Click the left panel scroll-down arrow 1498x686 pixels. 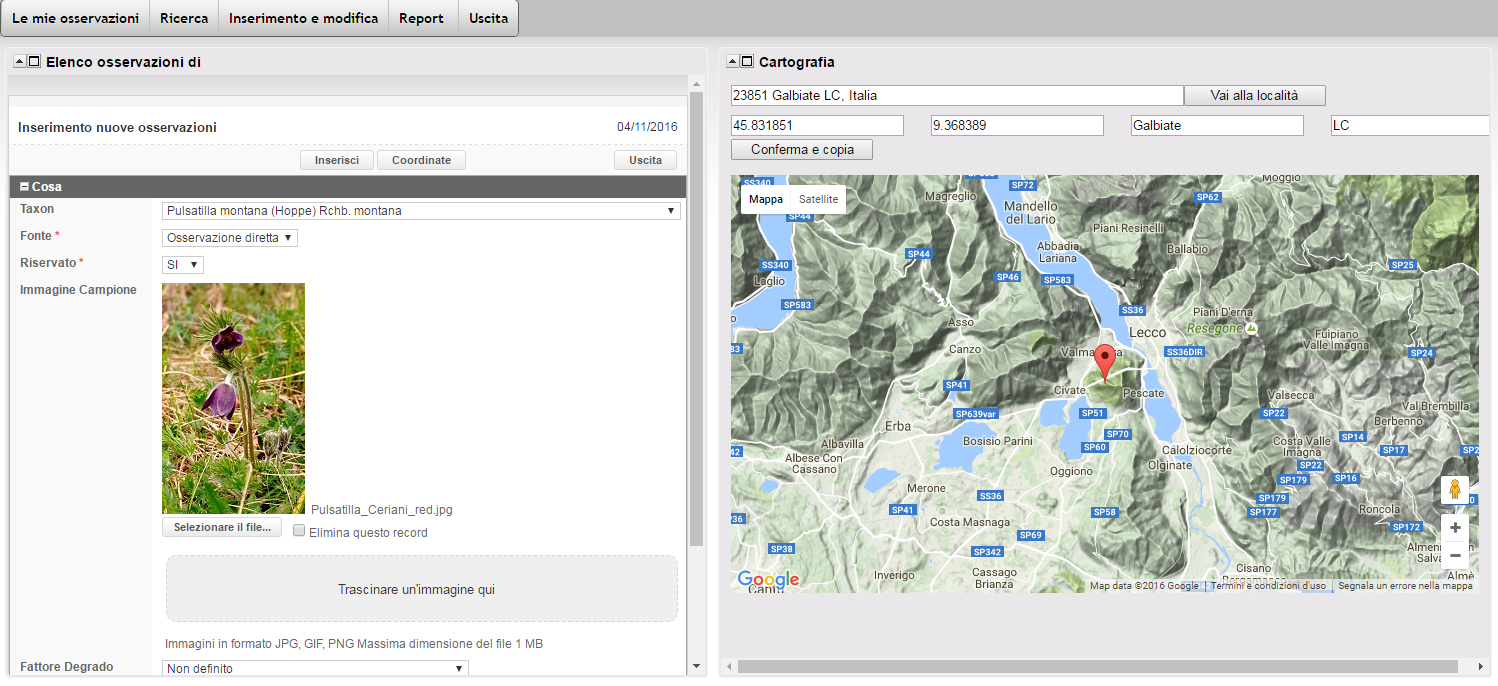(696, 666)
